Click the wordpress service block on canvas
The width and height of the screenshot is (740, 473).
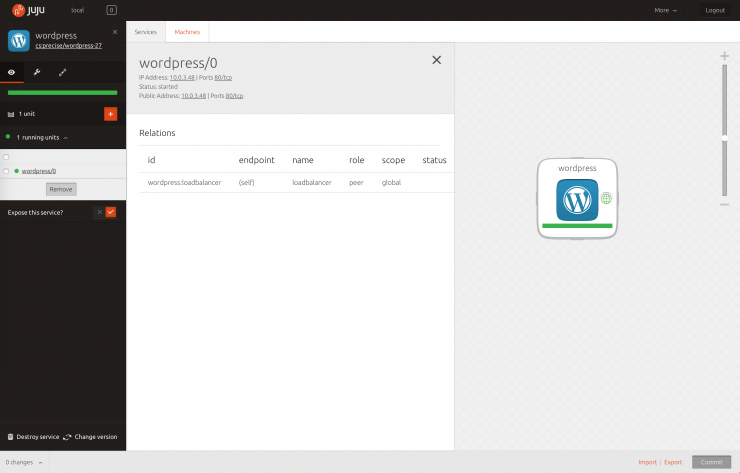pos(577,198)
